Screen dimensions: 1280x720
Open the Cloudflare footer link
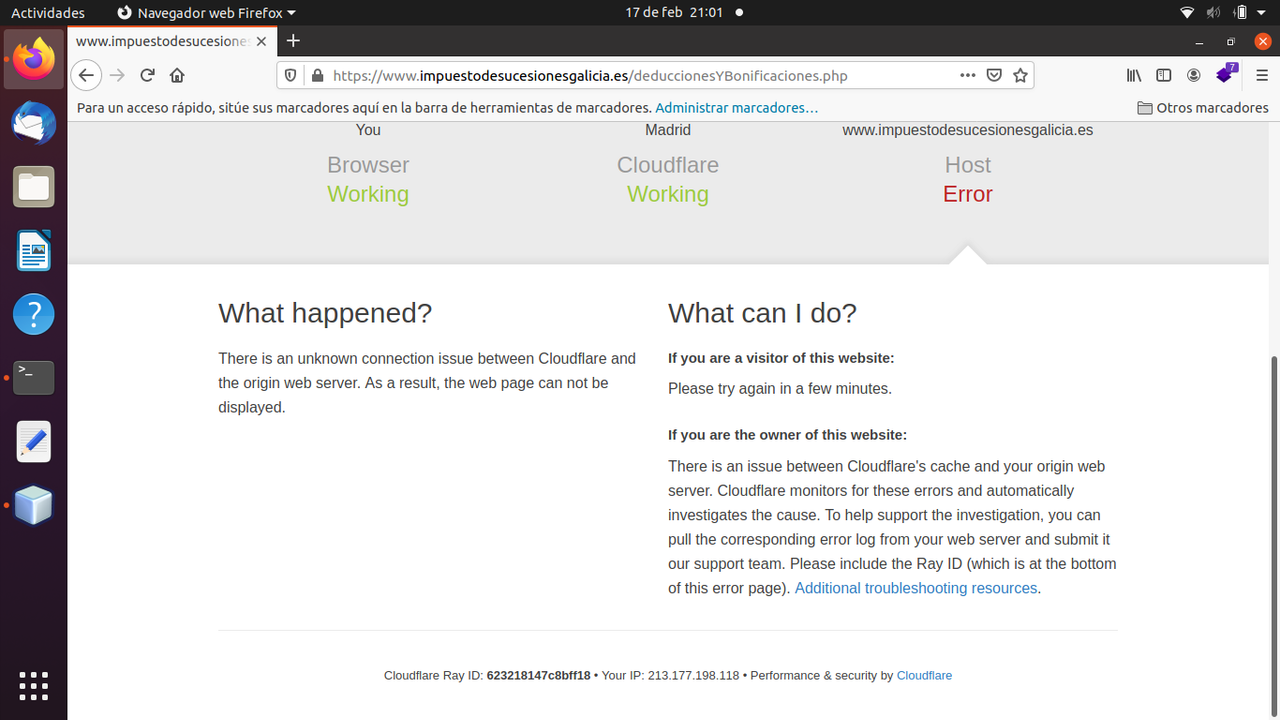[924, 675]
